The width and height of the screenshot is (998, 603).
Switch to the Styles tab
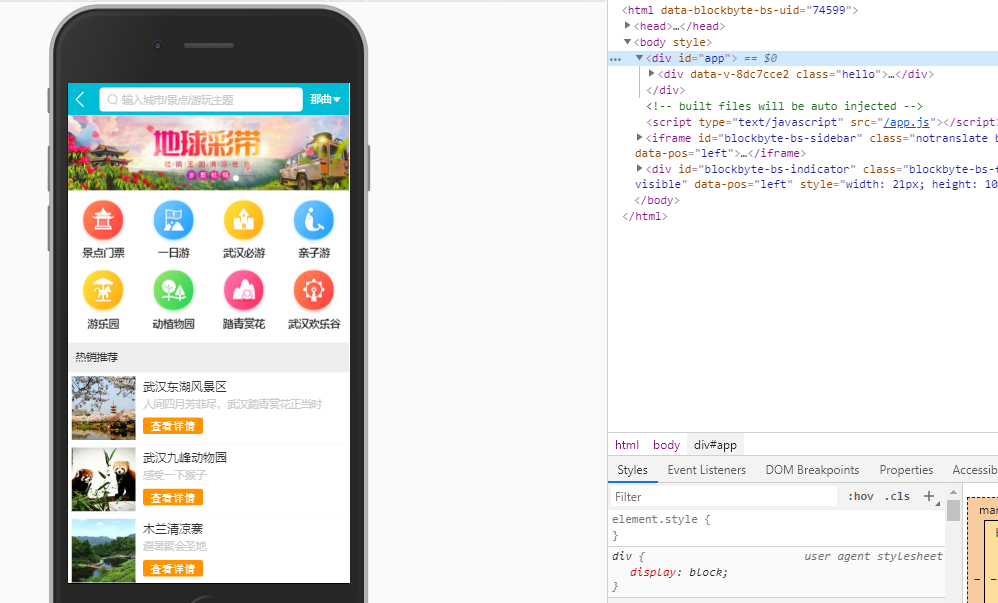633,470
